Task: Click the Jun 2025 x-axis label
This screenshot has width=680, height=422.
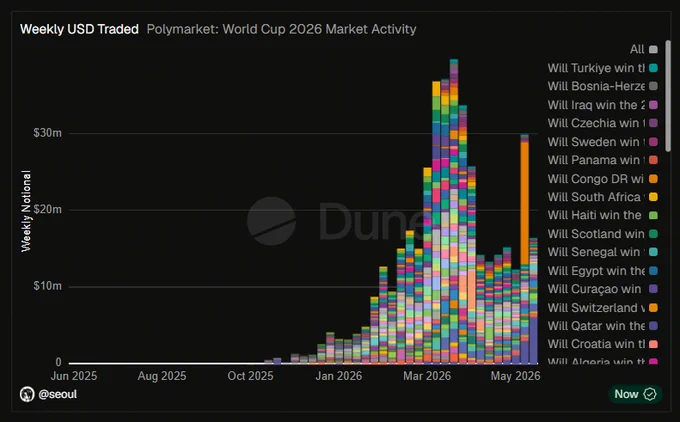Action: [x=74, y=376]
